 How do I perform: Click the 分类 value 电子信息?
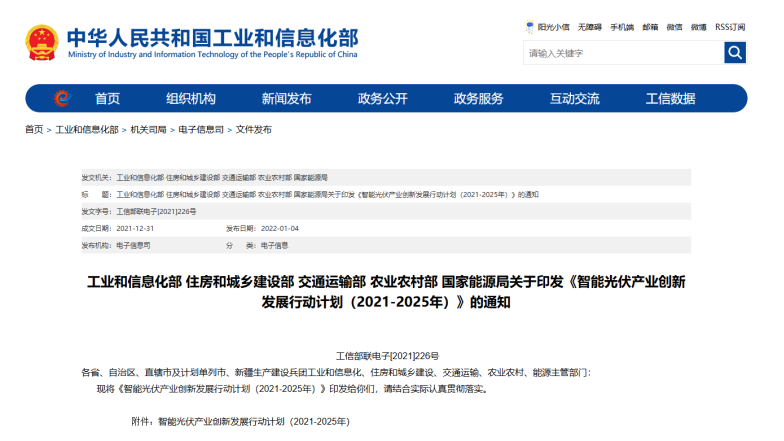(274, 246)
